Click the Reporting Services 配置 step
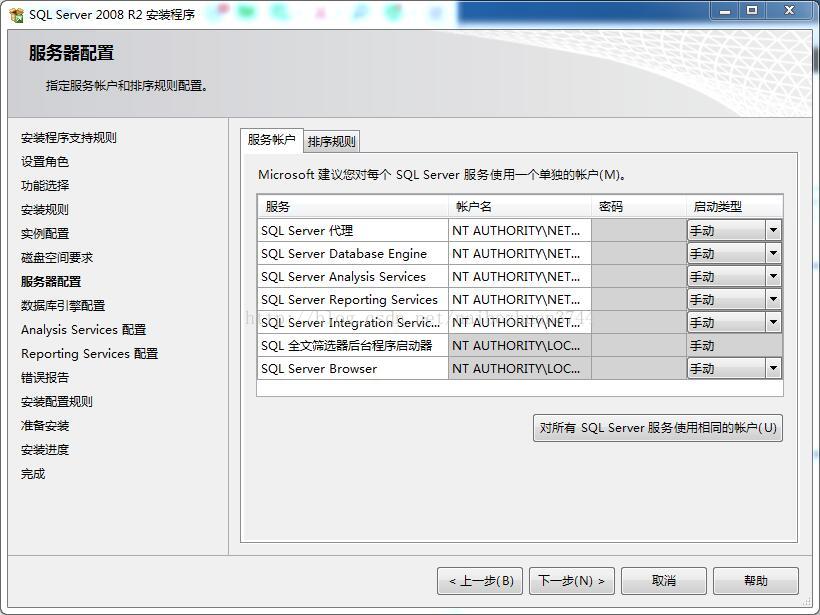Viewport: 820px width, 615px height. tap(89, 354)
